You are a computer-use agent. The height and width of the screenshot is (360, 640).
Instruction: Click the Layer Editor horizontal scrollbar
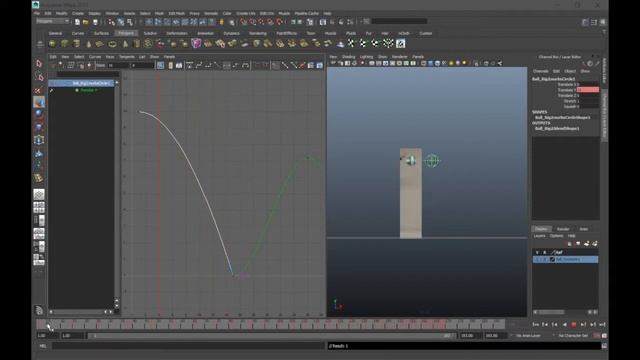click(x=565, y=312)
